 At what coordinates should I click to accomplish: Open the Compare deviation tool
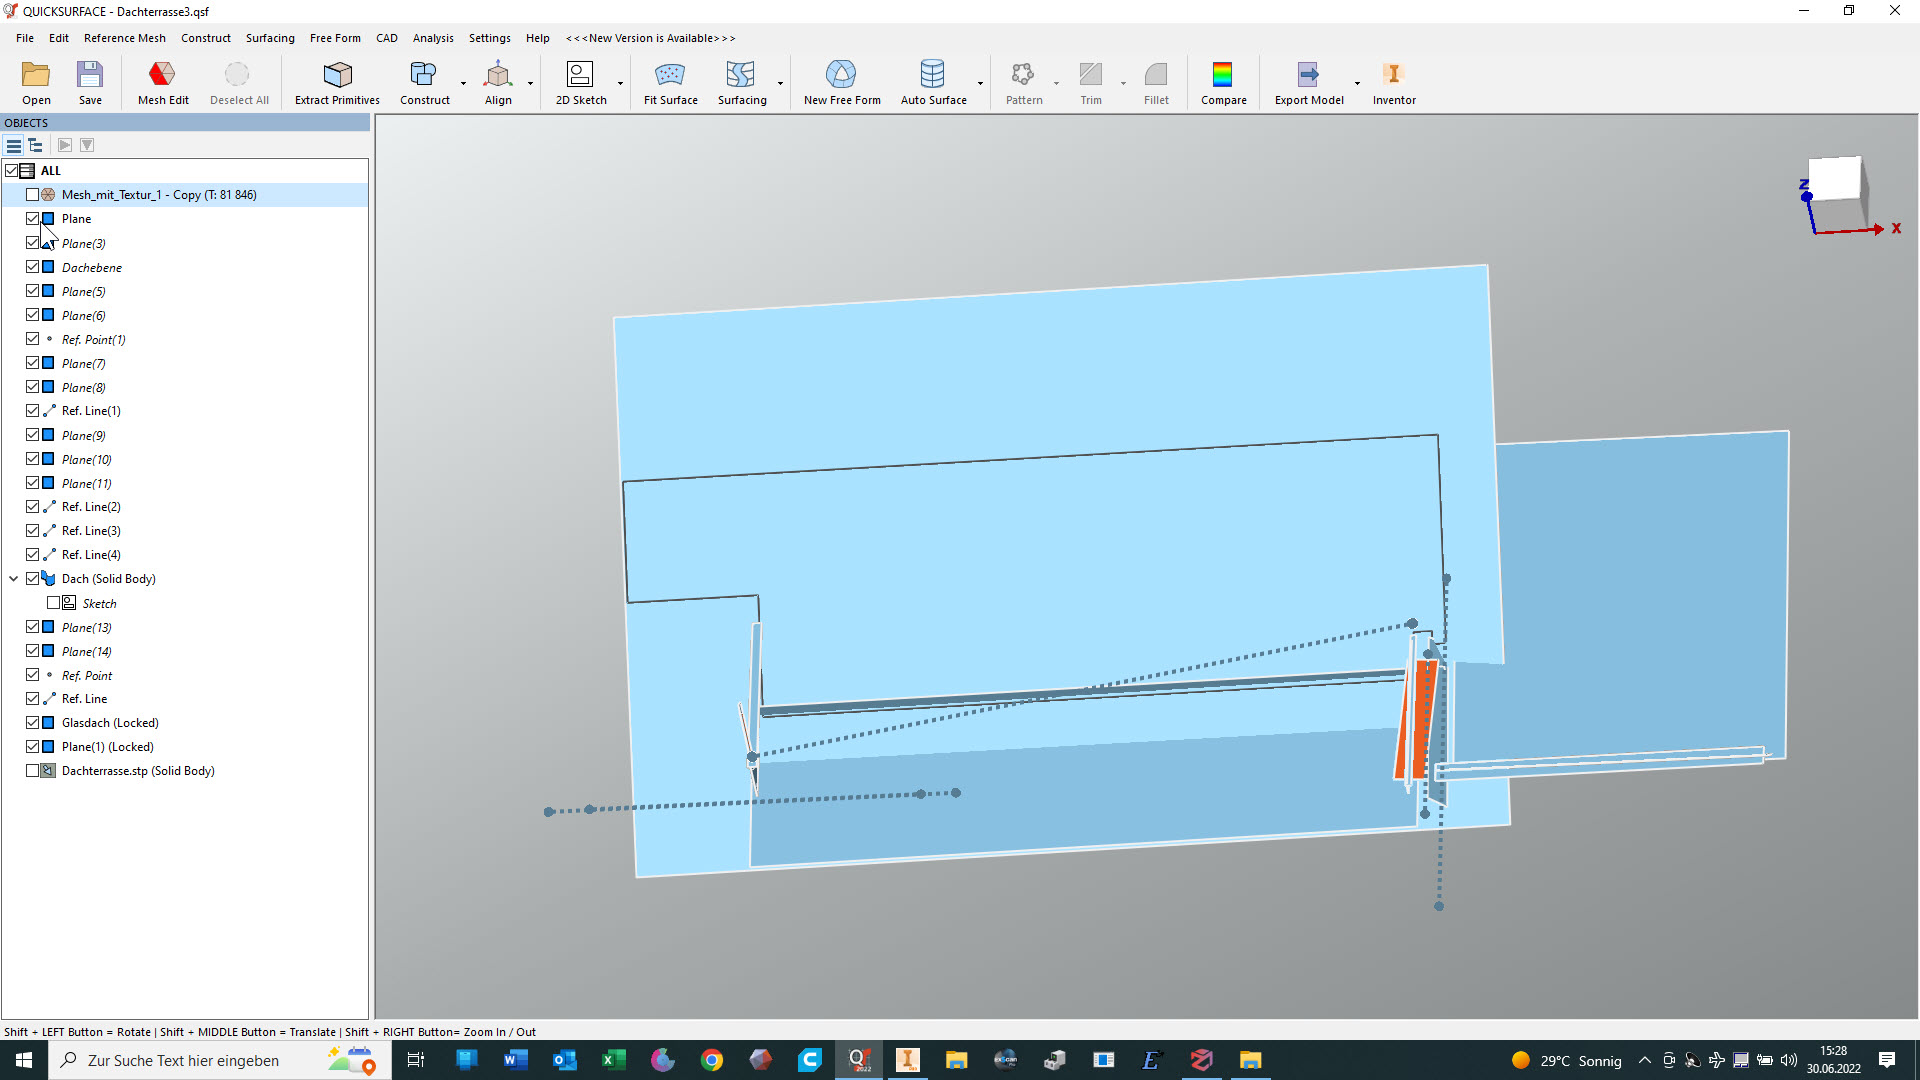click(1222, 75)
